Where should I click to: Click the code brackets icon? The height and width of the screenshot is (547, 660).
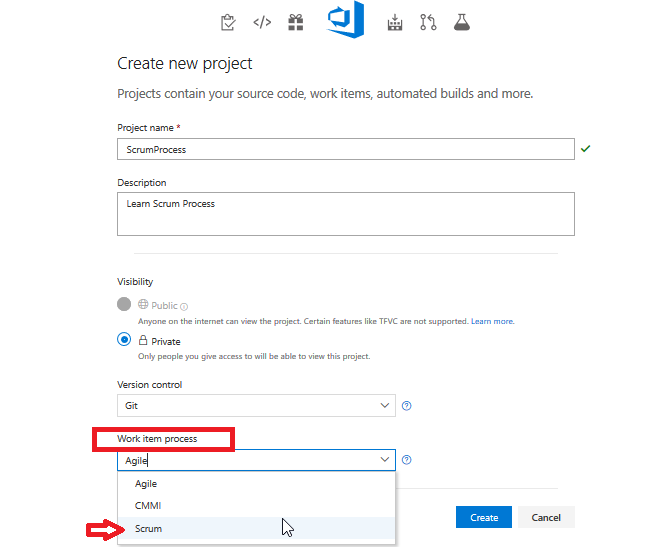click(x=262, y=22)
